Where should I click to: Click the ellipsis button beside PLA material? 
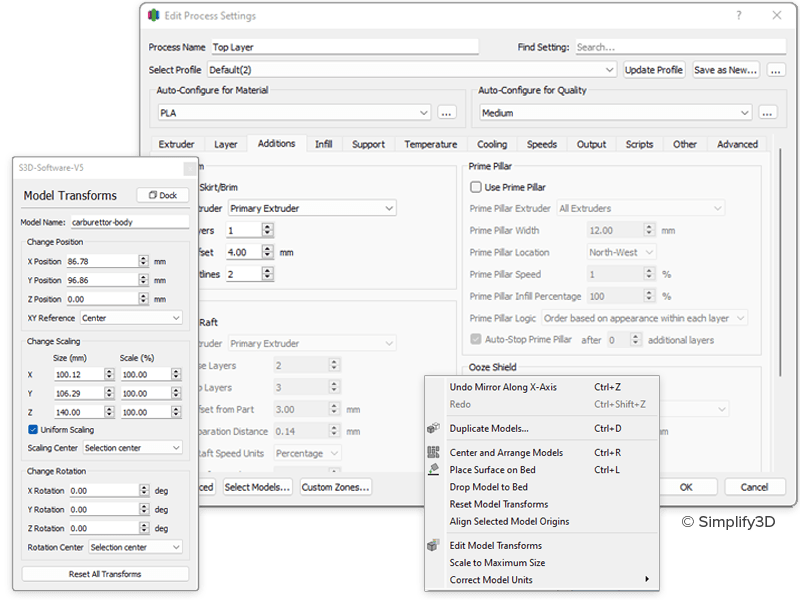(446, 113)
